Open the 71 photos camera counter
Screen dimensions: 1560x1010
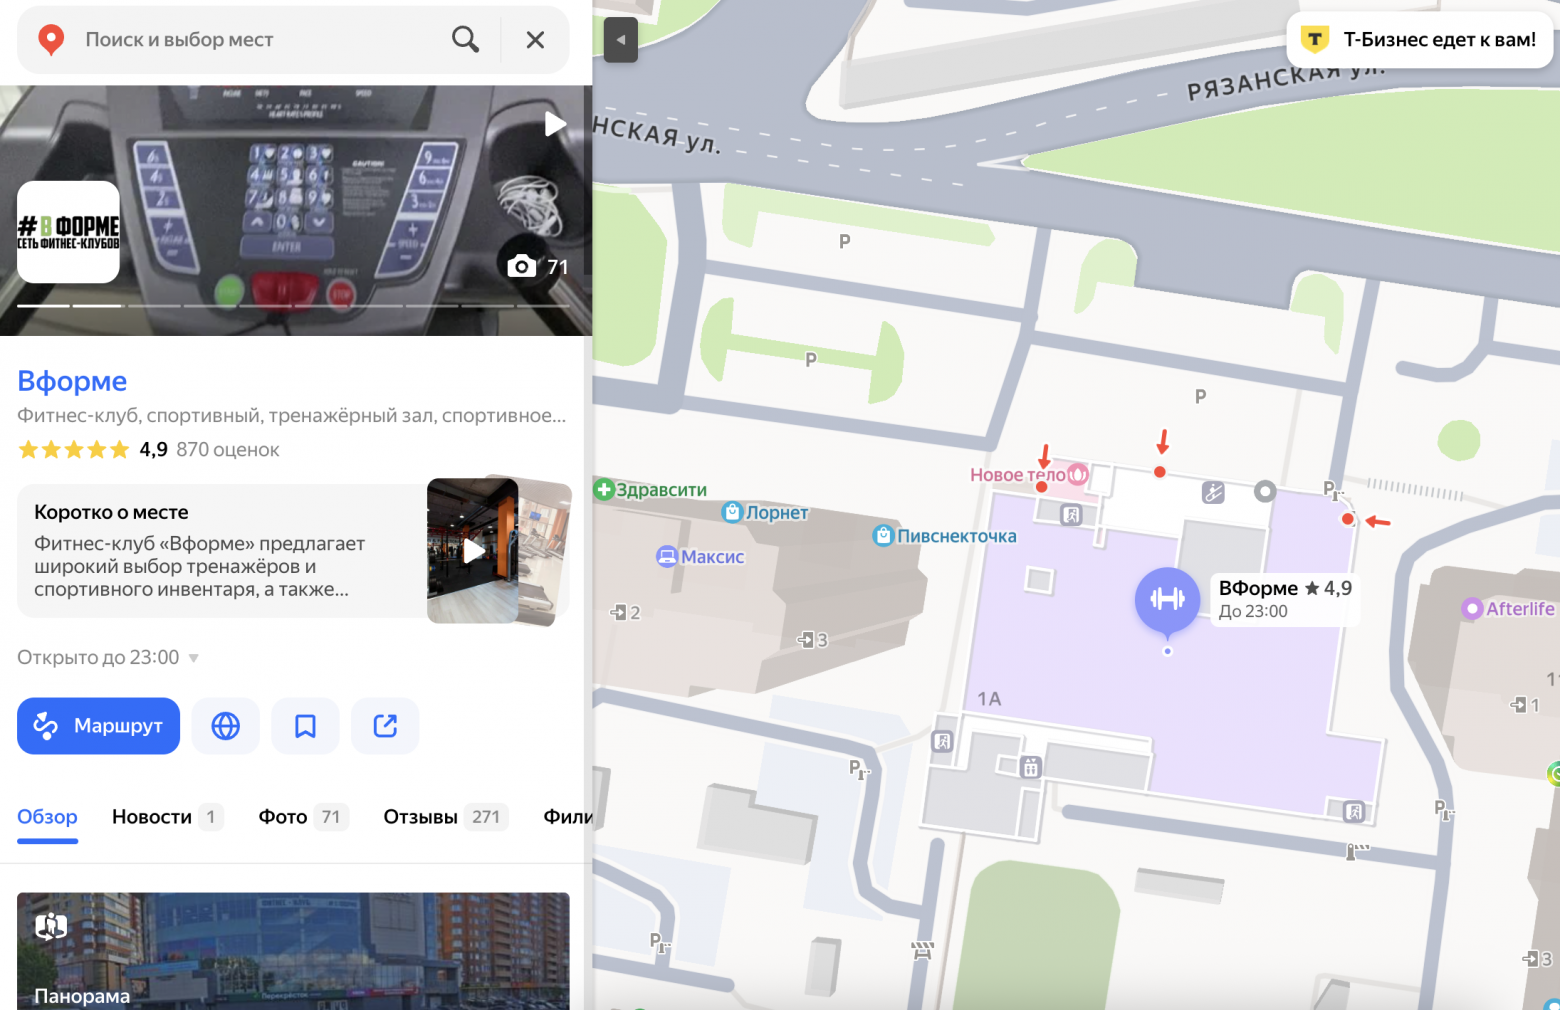(538, 267)
